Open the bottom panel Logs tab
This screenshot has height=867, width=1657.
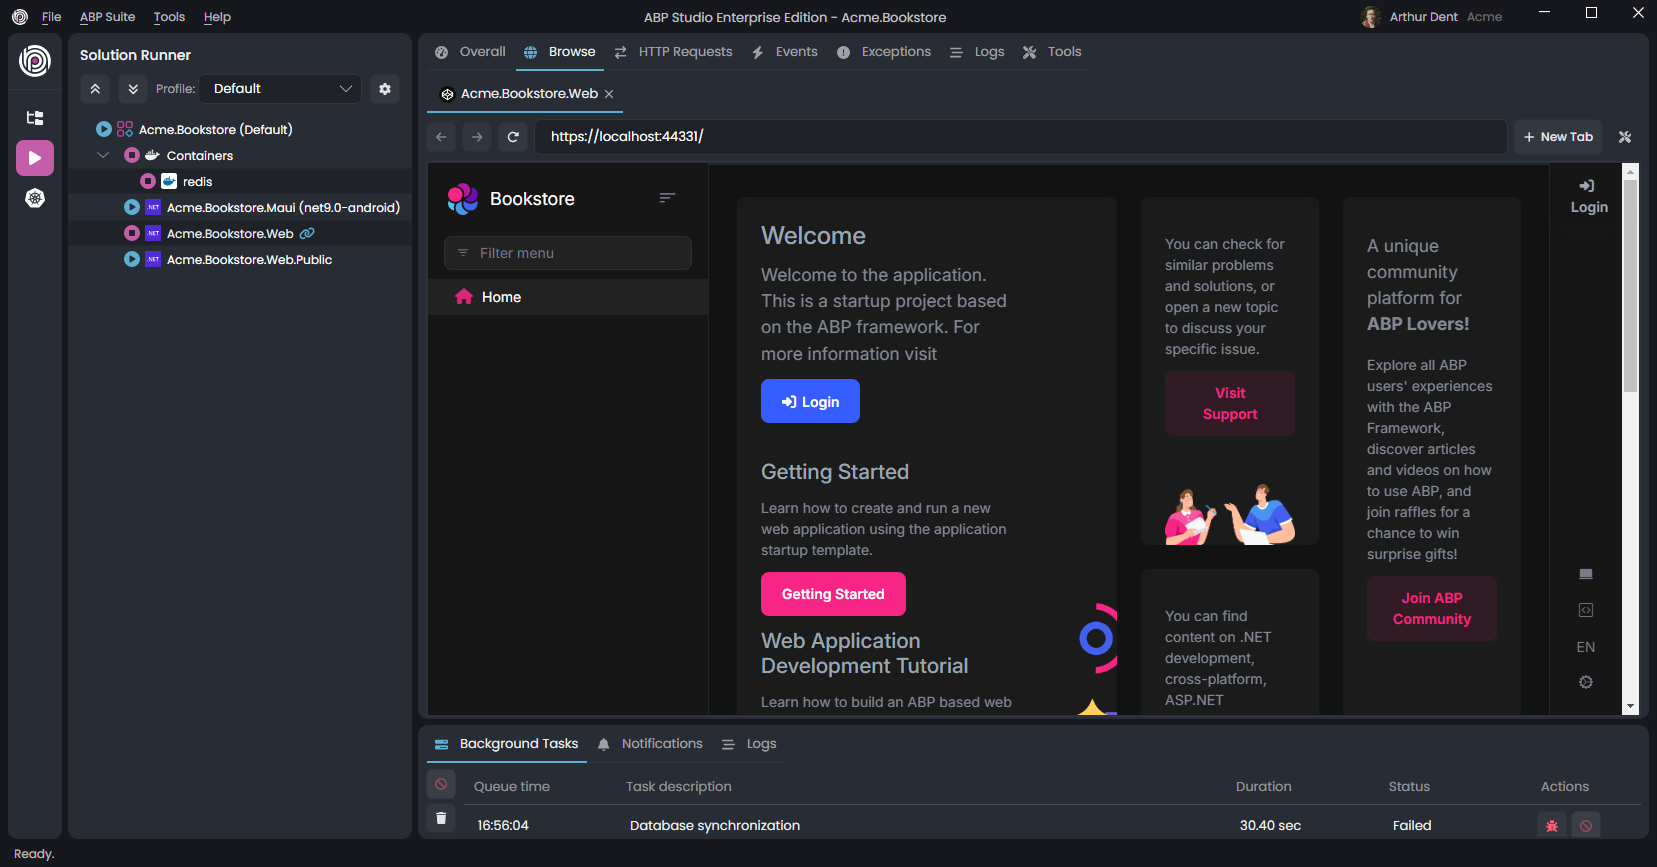click(749, 744)
